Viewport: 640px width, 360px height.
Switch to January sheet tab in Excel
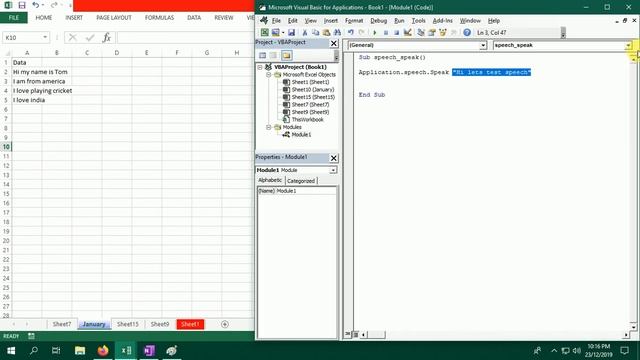click(94, 324)
